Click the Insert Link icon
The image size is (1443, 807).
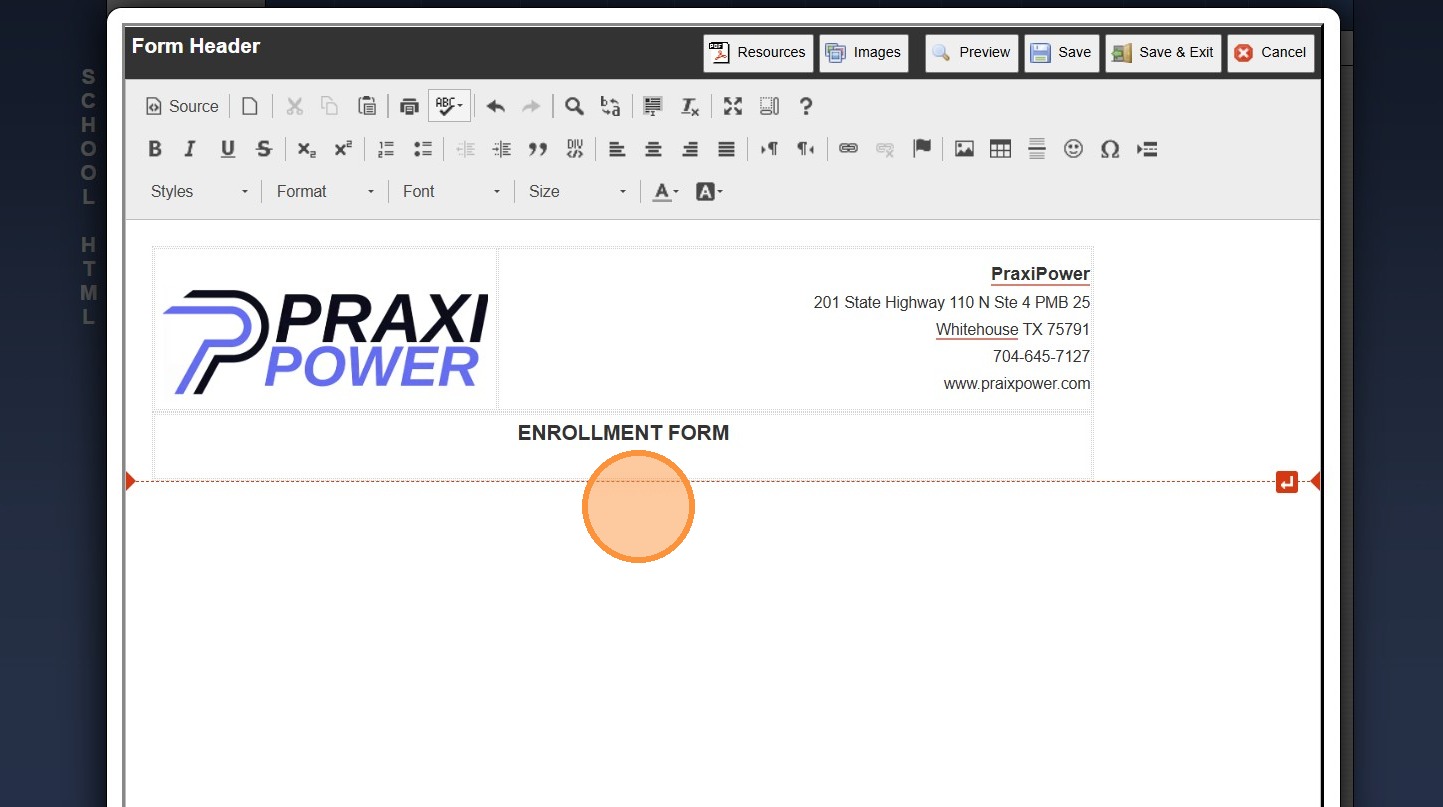coord(848,149)
